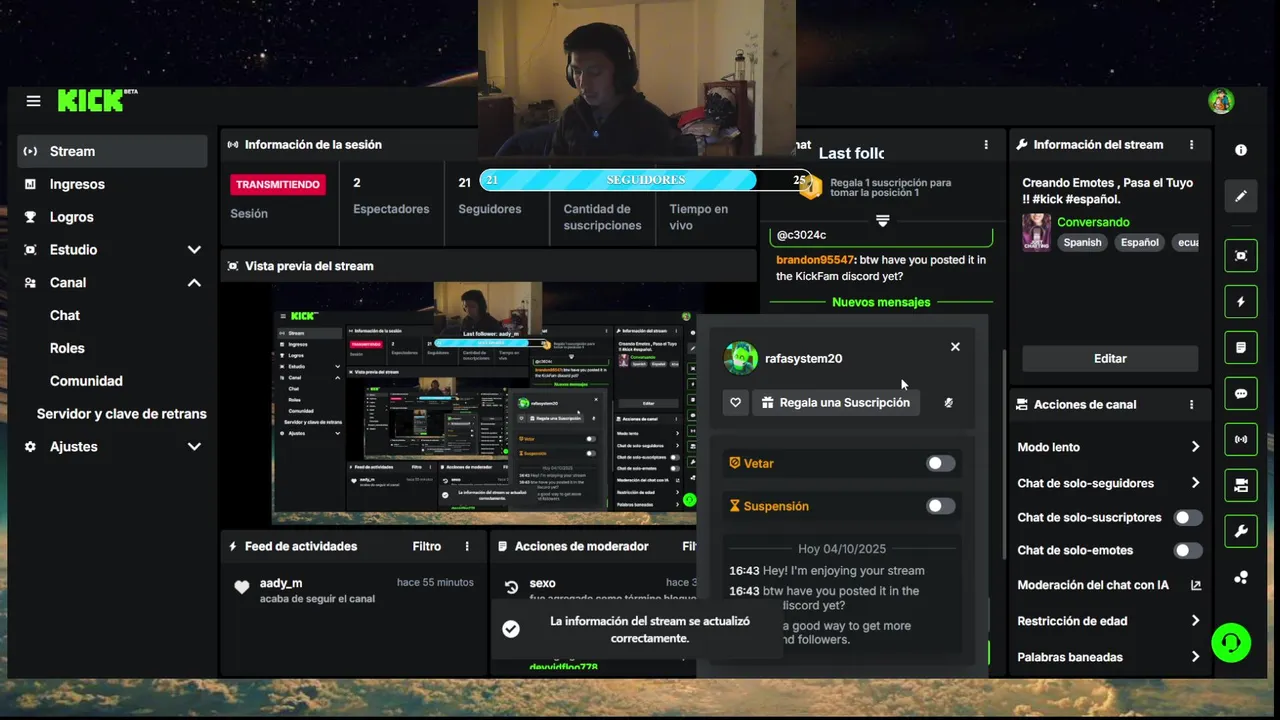This screenshot has height=720, width=1280.
Task: Open Roles under Canal
Action: (x=67, y=348)
